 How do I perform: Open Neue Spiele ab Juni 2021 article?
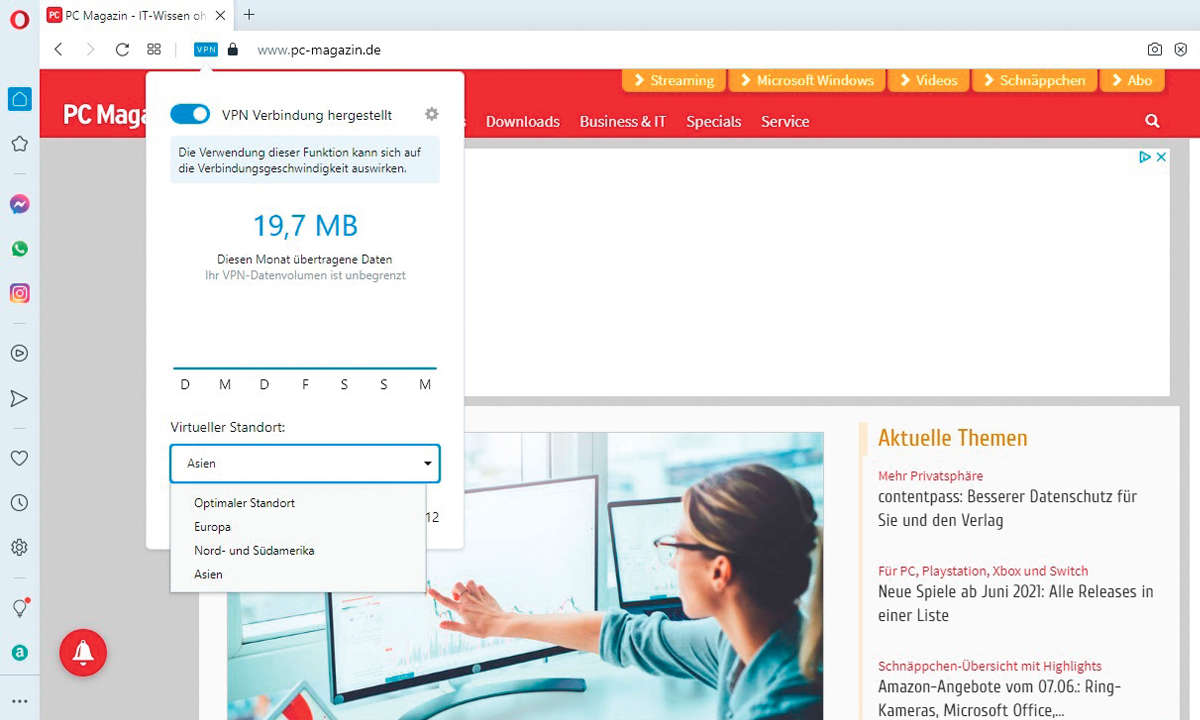[x=1016, y=603]
